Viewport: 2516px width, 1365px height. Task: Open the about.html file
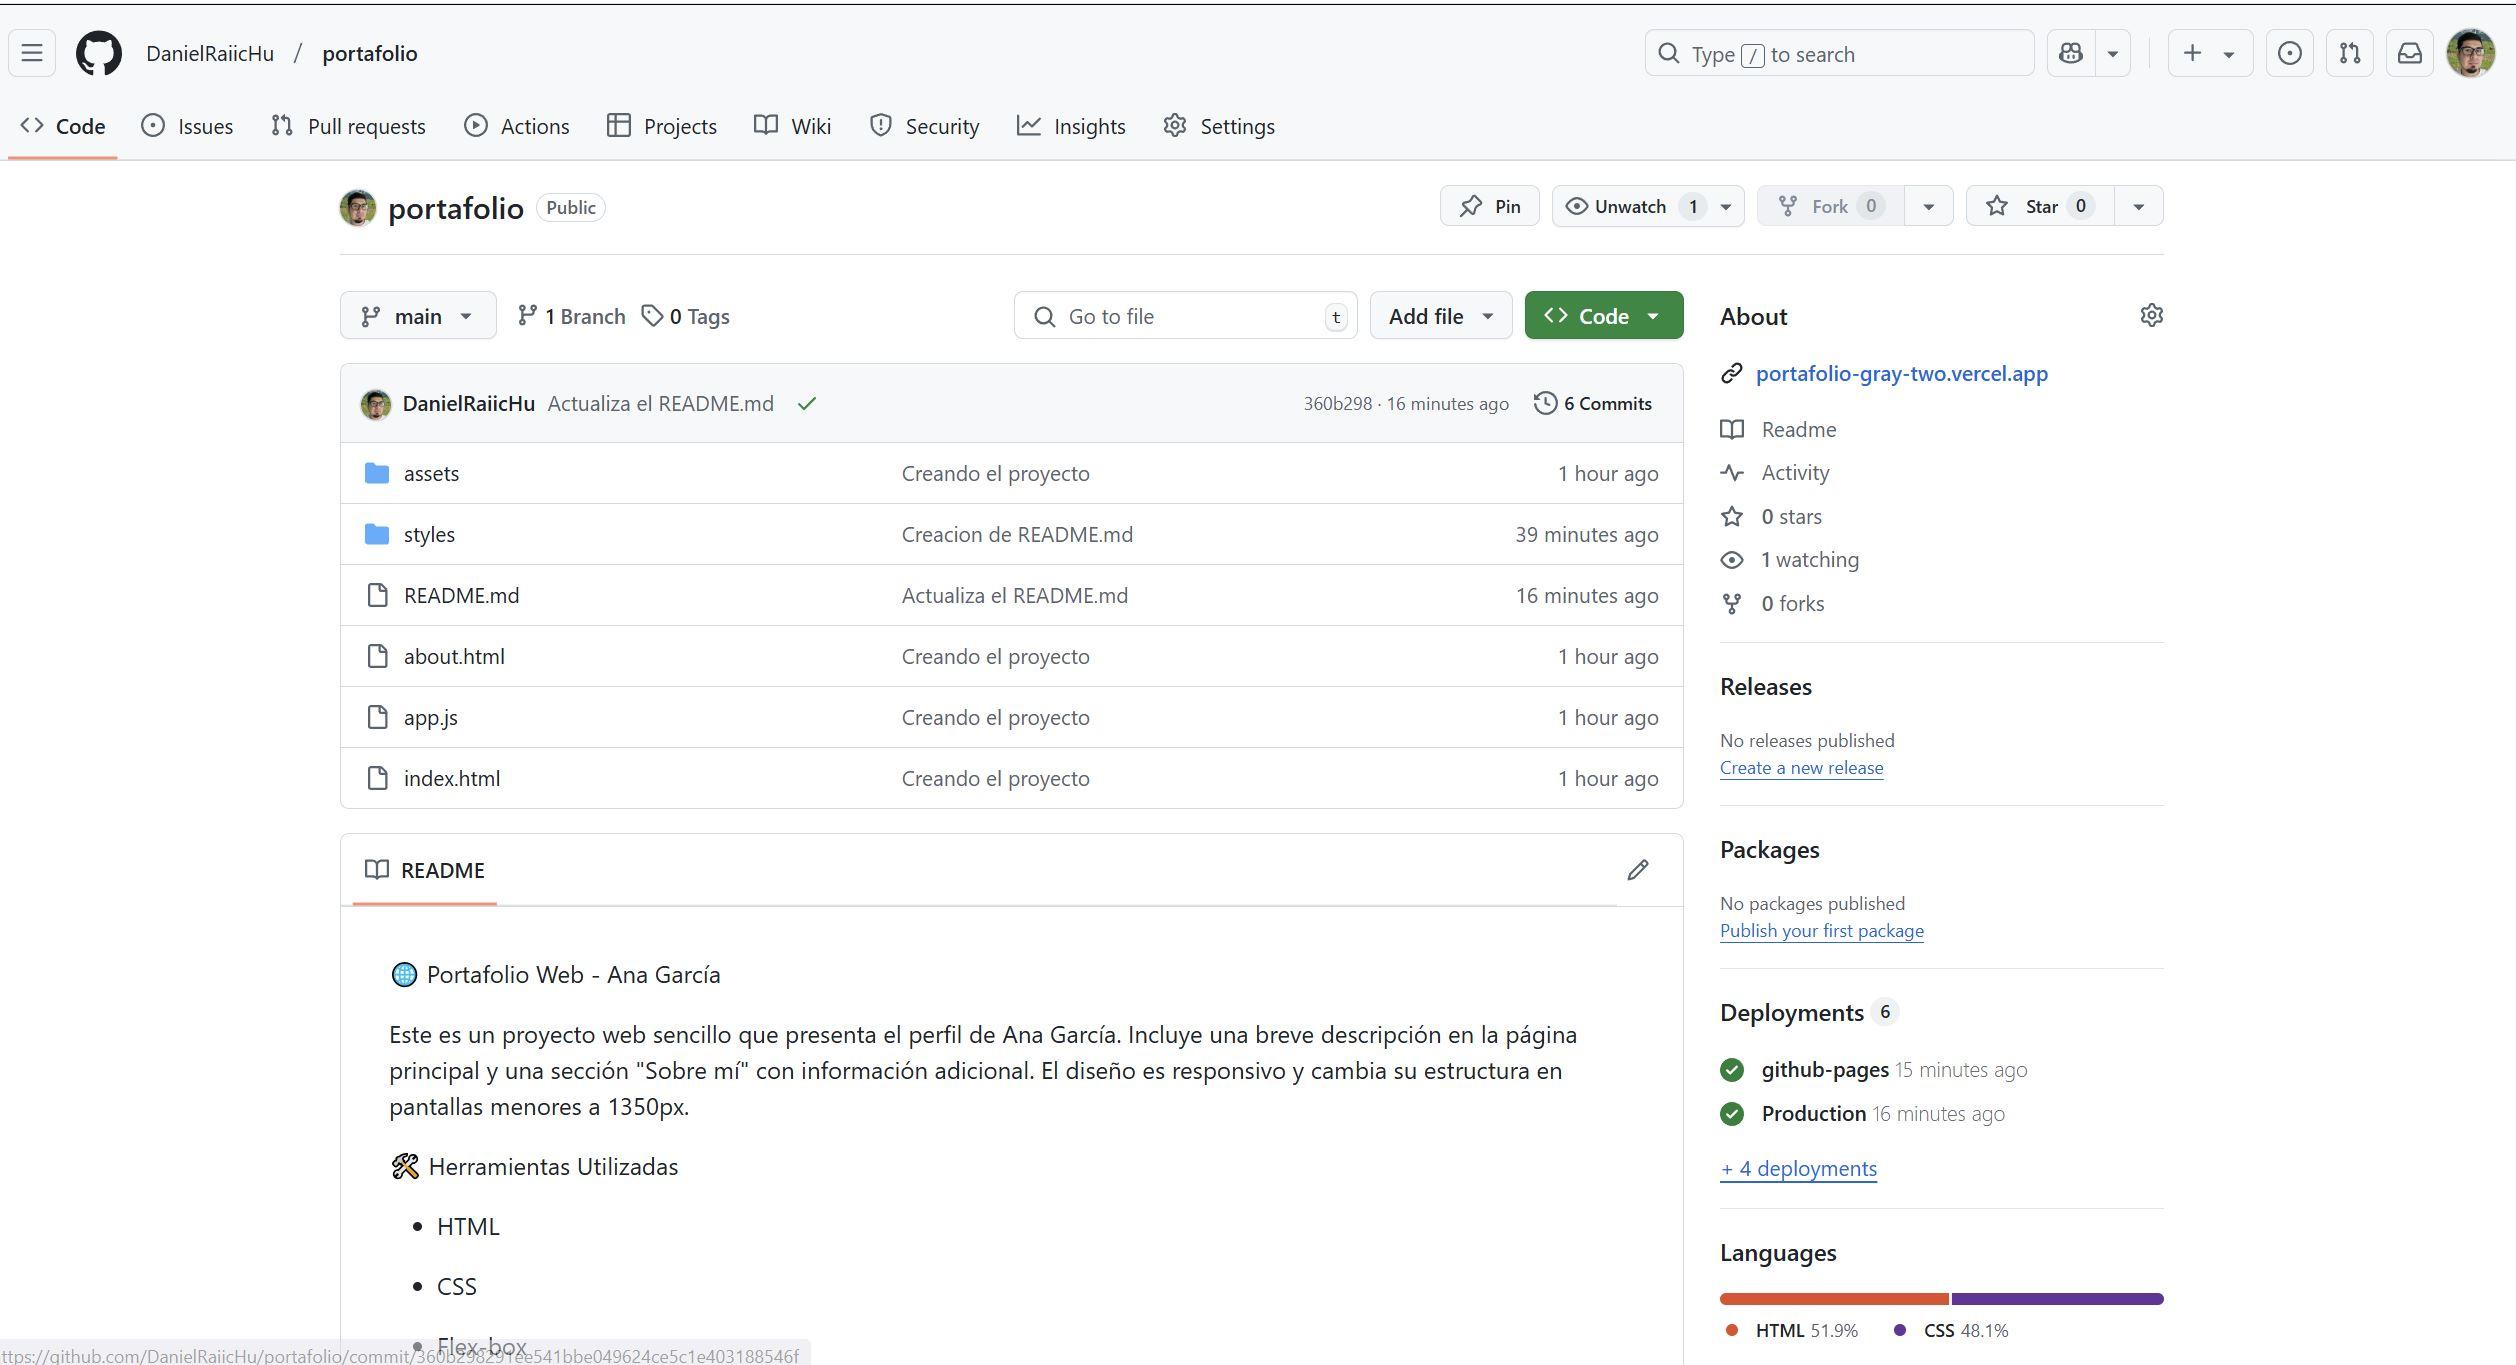click(454, 657)
